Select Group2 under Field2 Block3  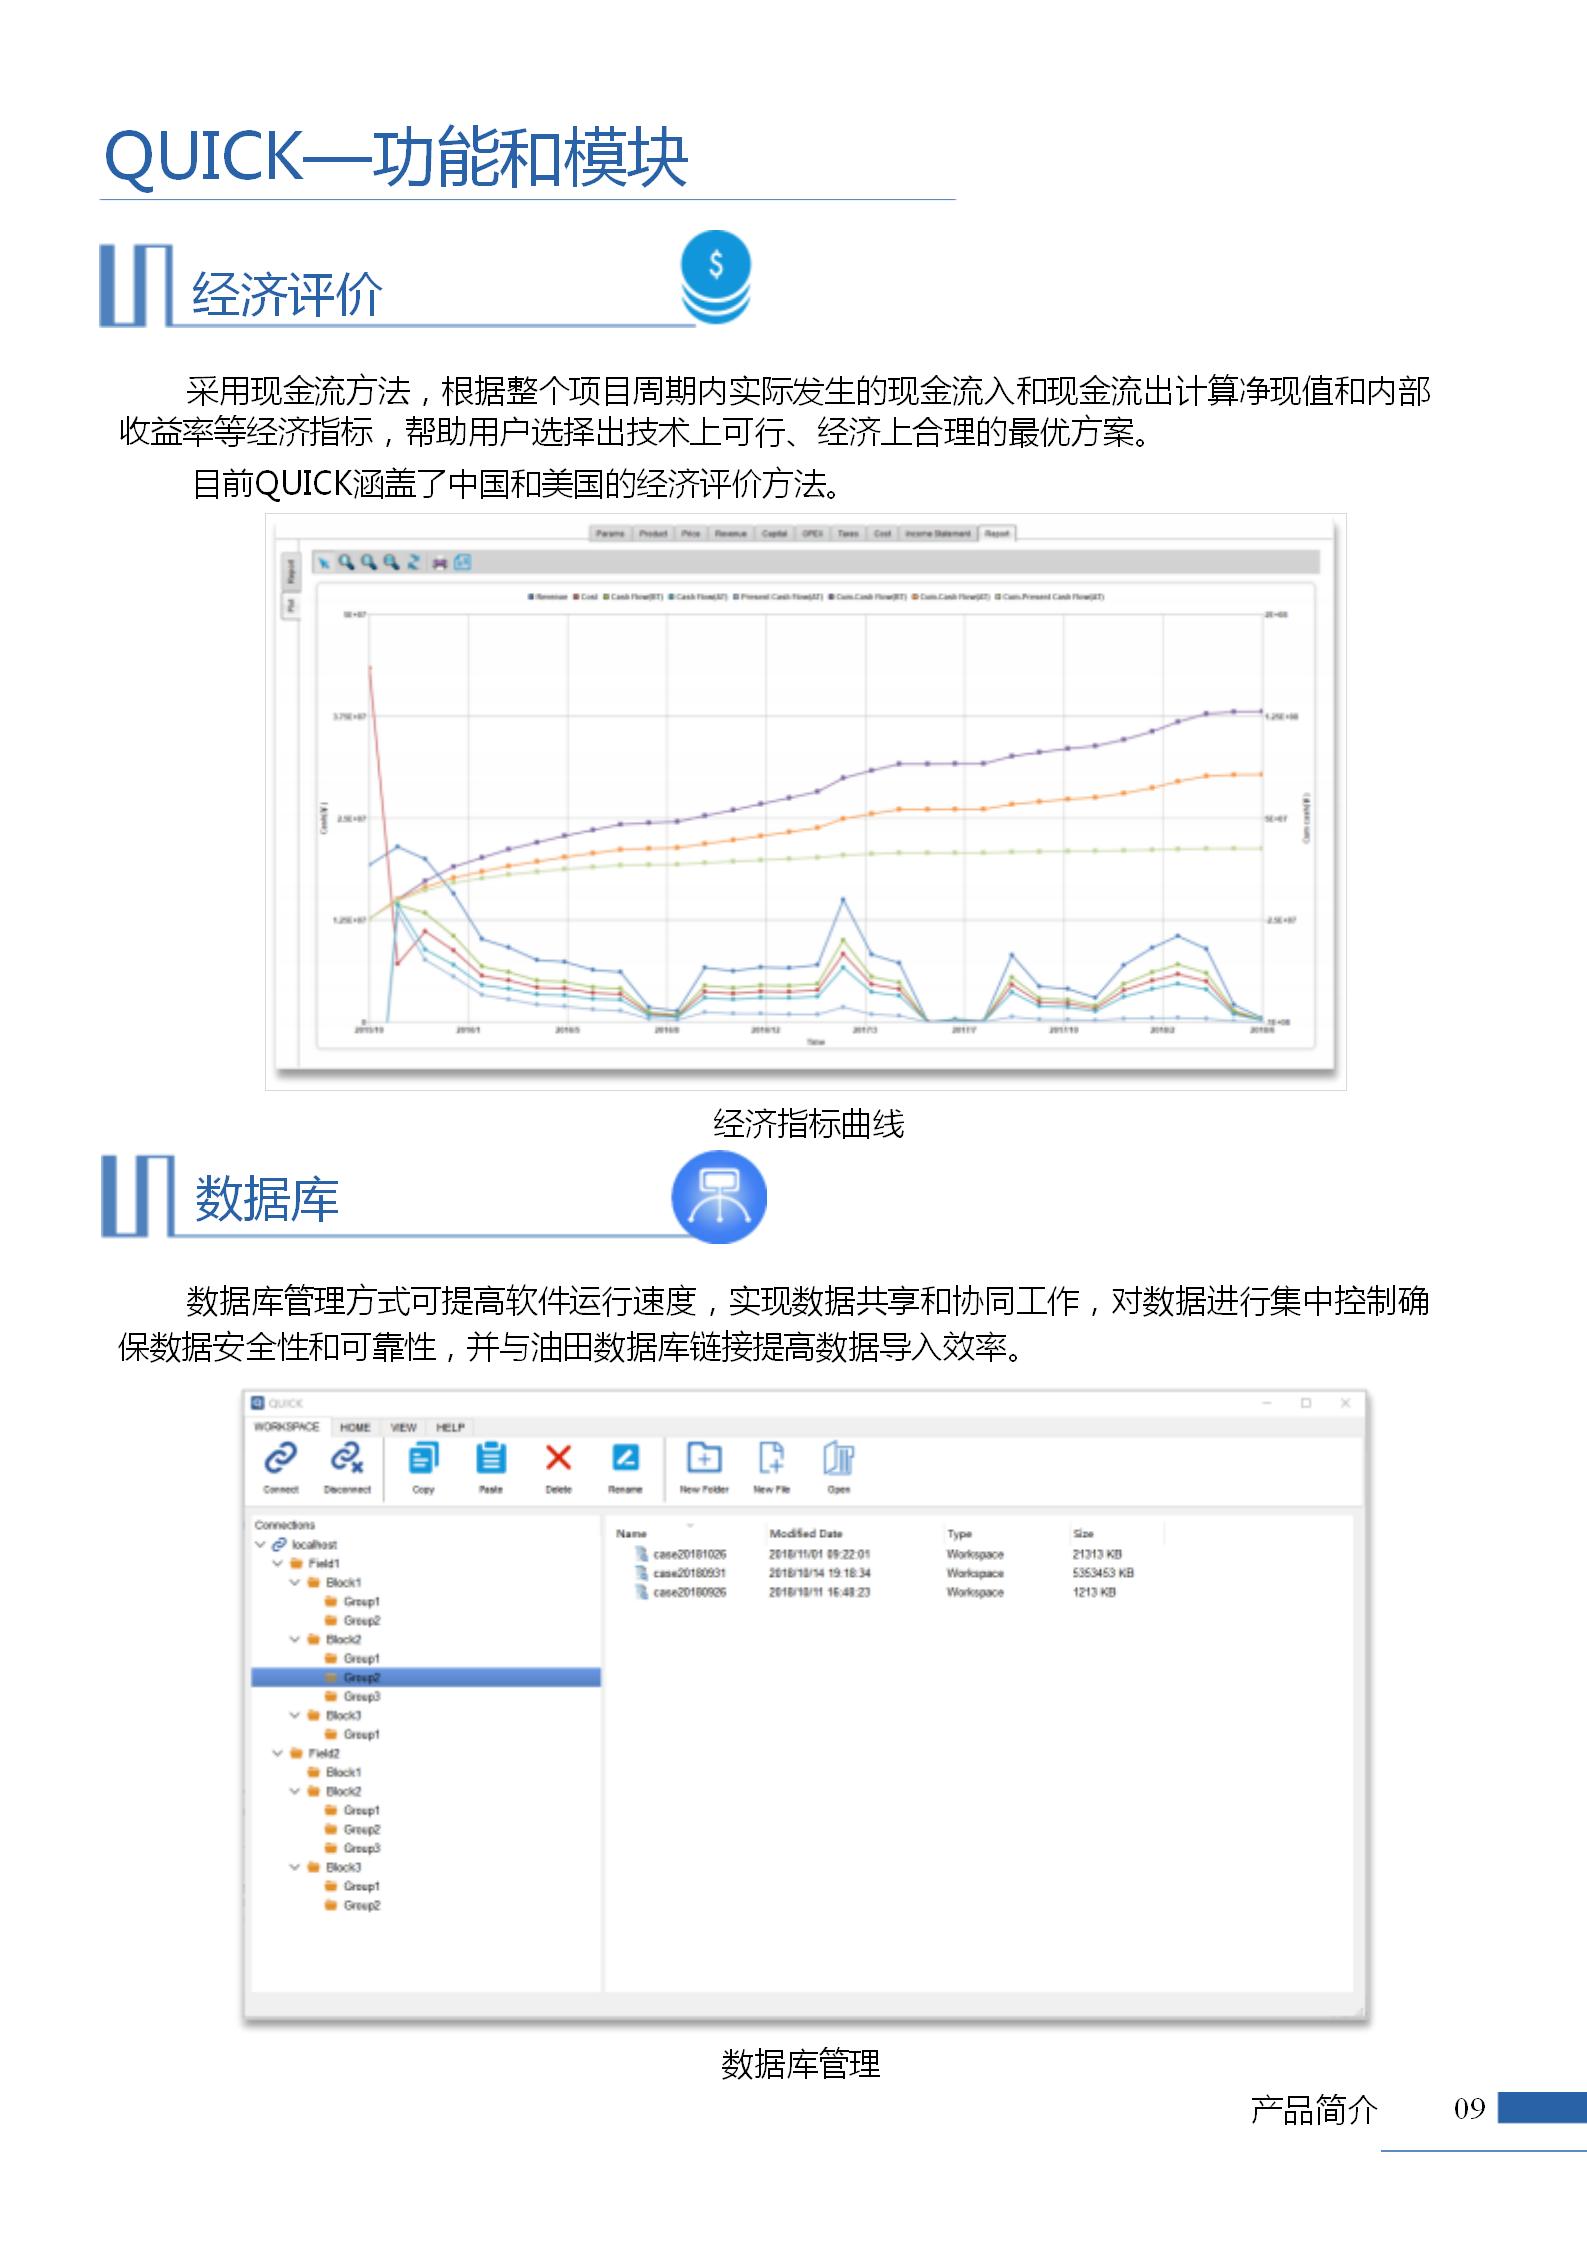362,1905
